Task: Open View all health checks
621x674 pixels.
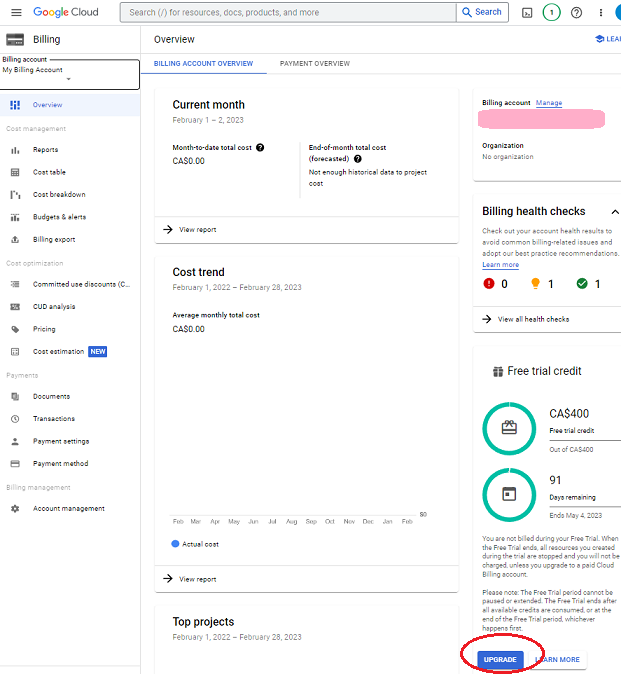Action: point(533,319)
